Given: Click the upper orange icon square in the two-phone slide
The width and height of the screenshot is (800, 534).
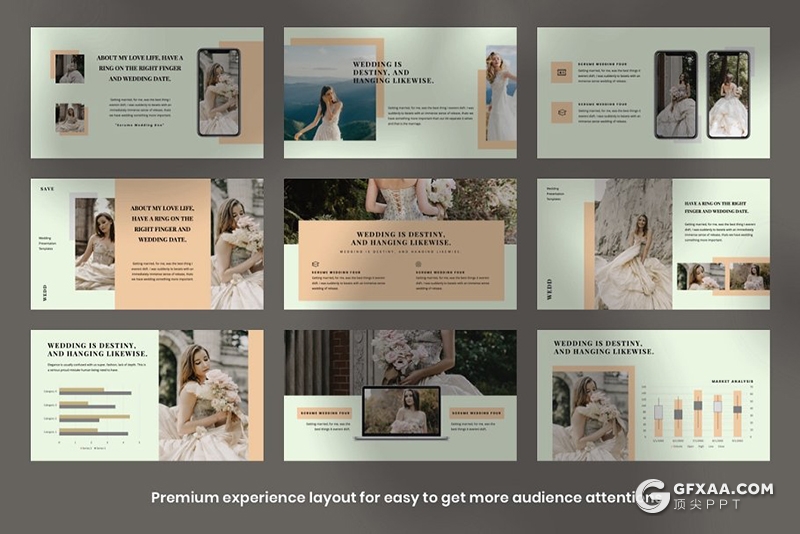Looking at the screenshot, I should point(562,72).
